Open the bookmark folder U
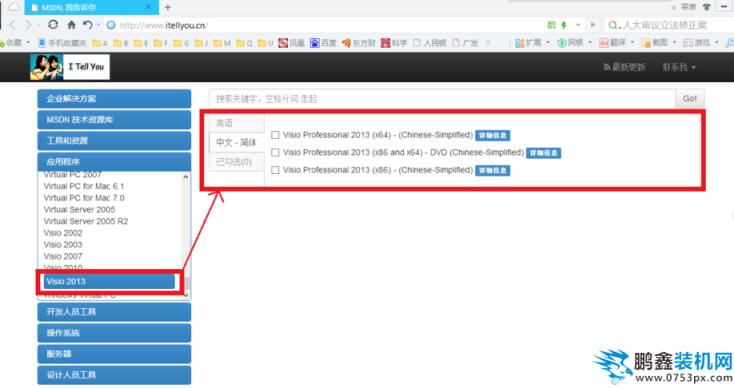 [265, 43]
